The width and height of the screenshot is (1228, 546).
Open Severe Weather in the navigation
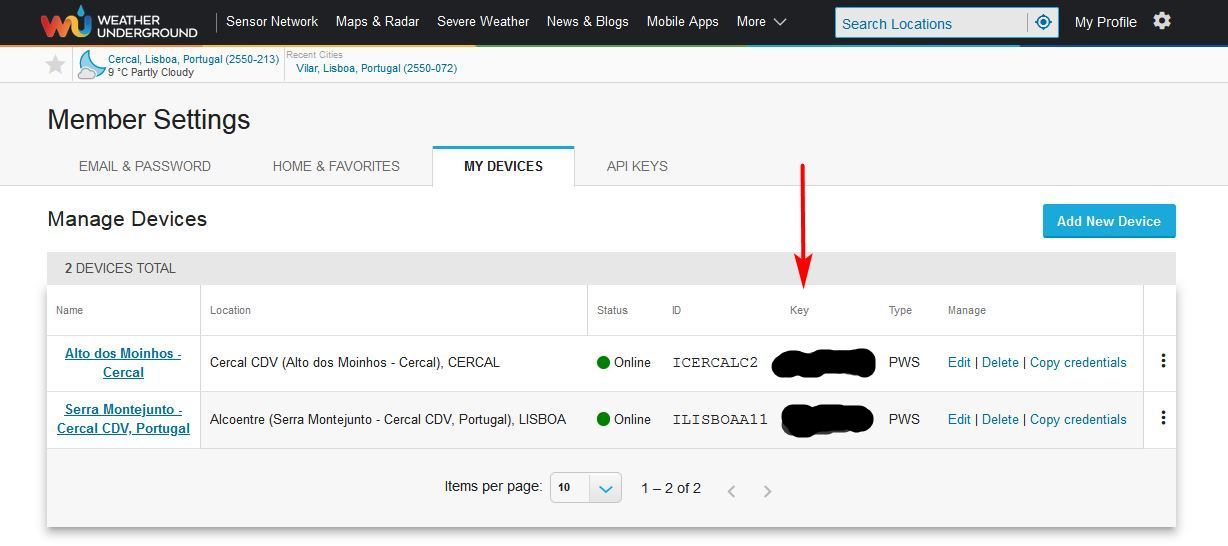[483, 21]
